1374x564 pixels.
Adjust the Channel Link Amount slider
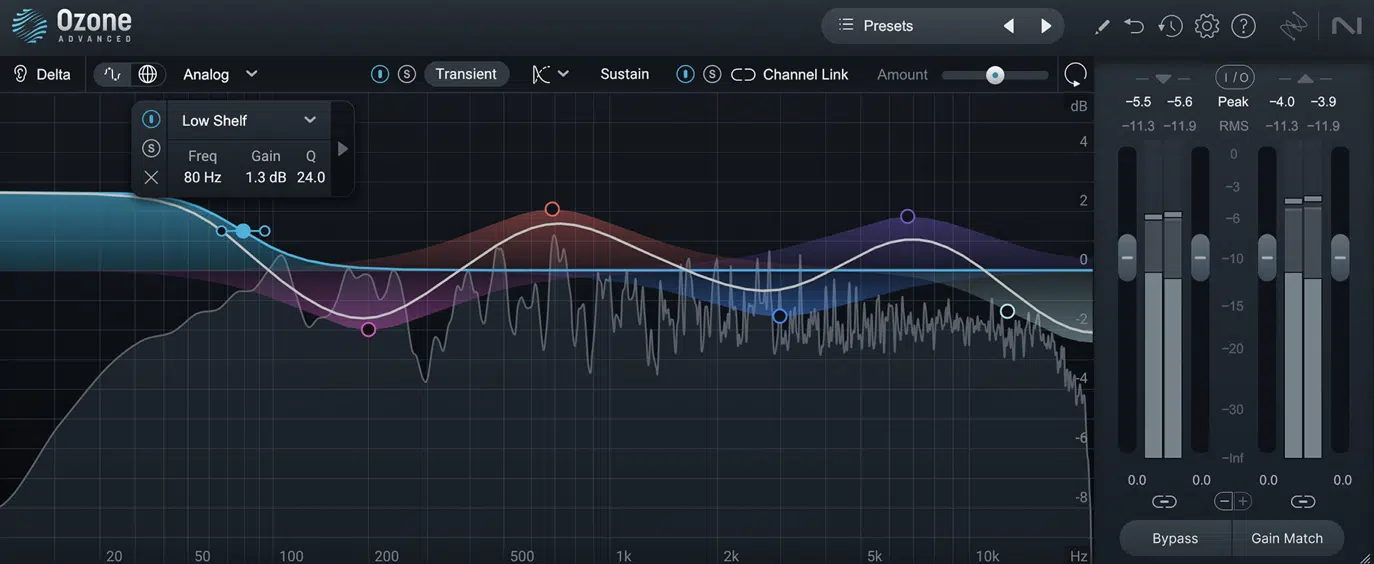995,75
